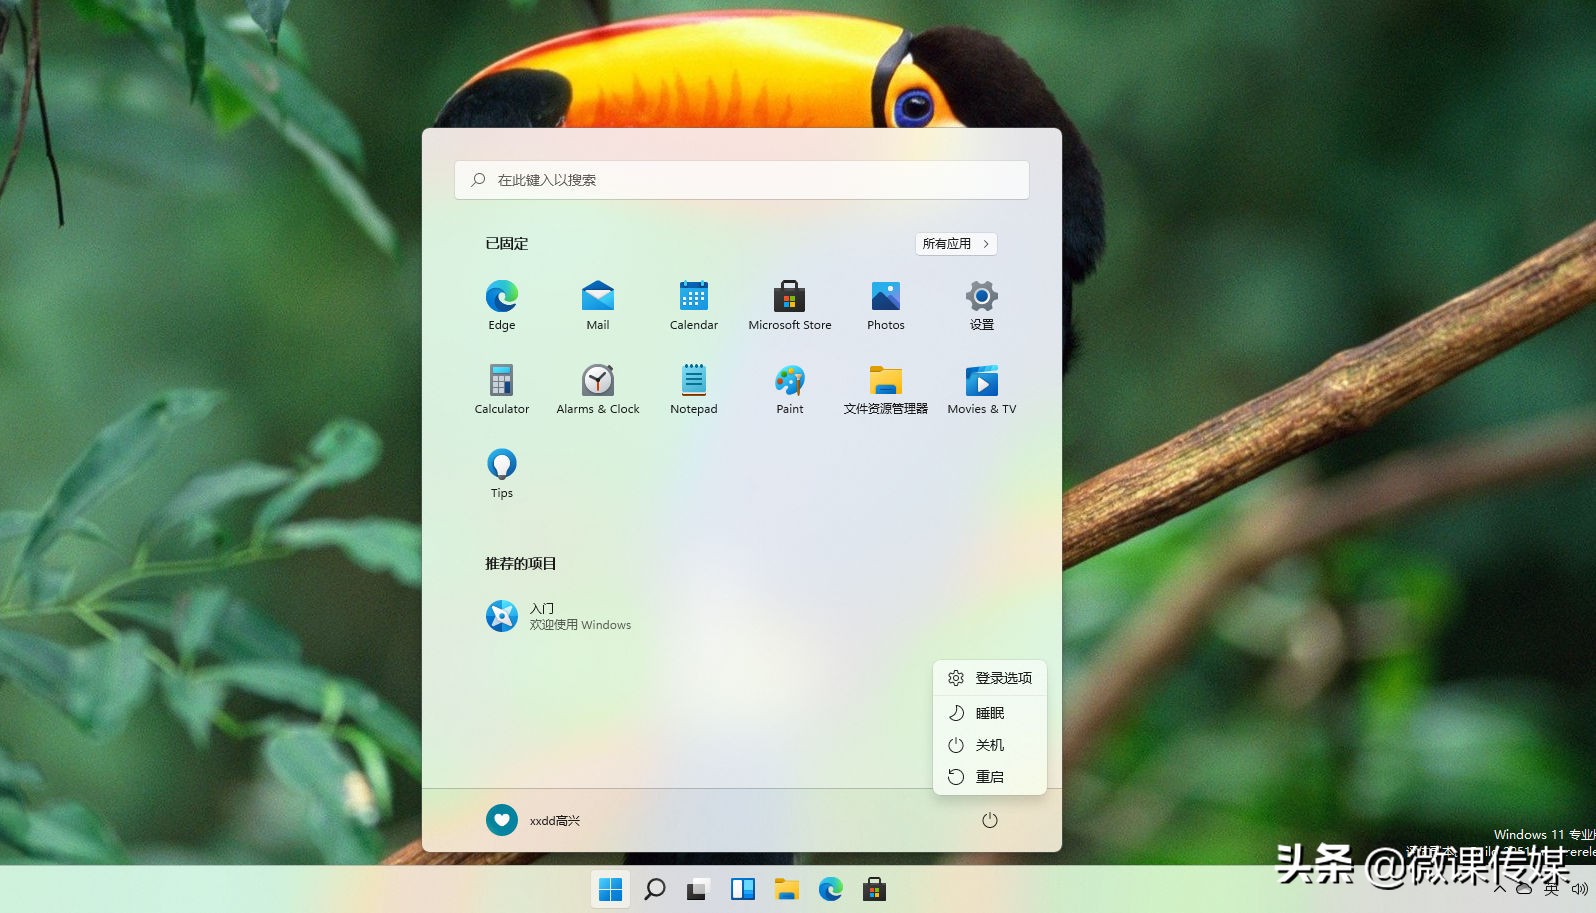Open the Calculator app
Viewport: 1596px width, 913px height.
point(502,389)
